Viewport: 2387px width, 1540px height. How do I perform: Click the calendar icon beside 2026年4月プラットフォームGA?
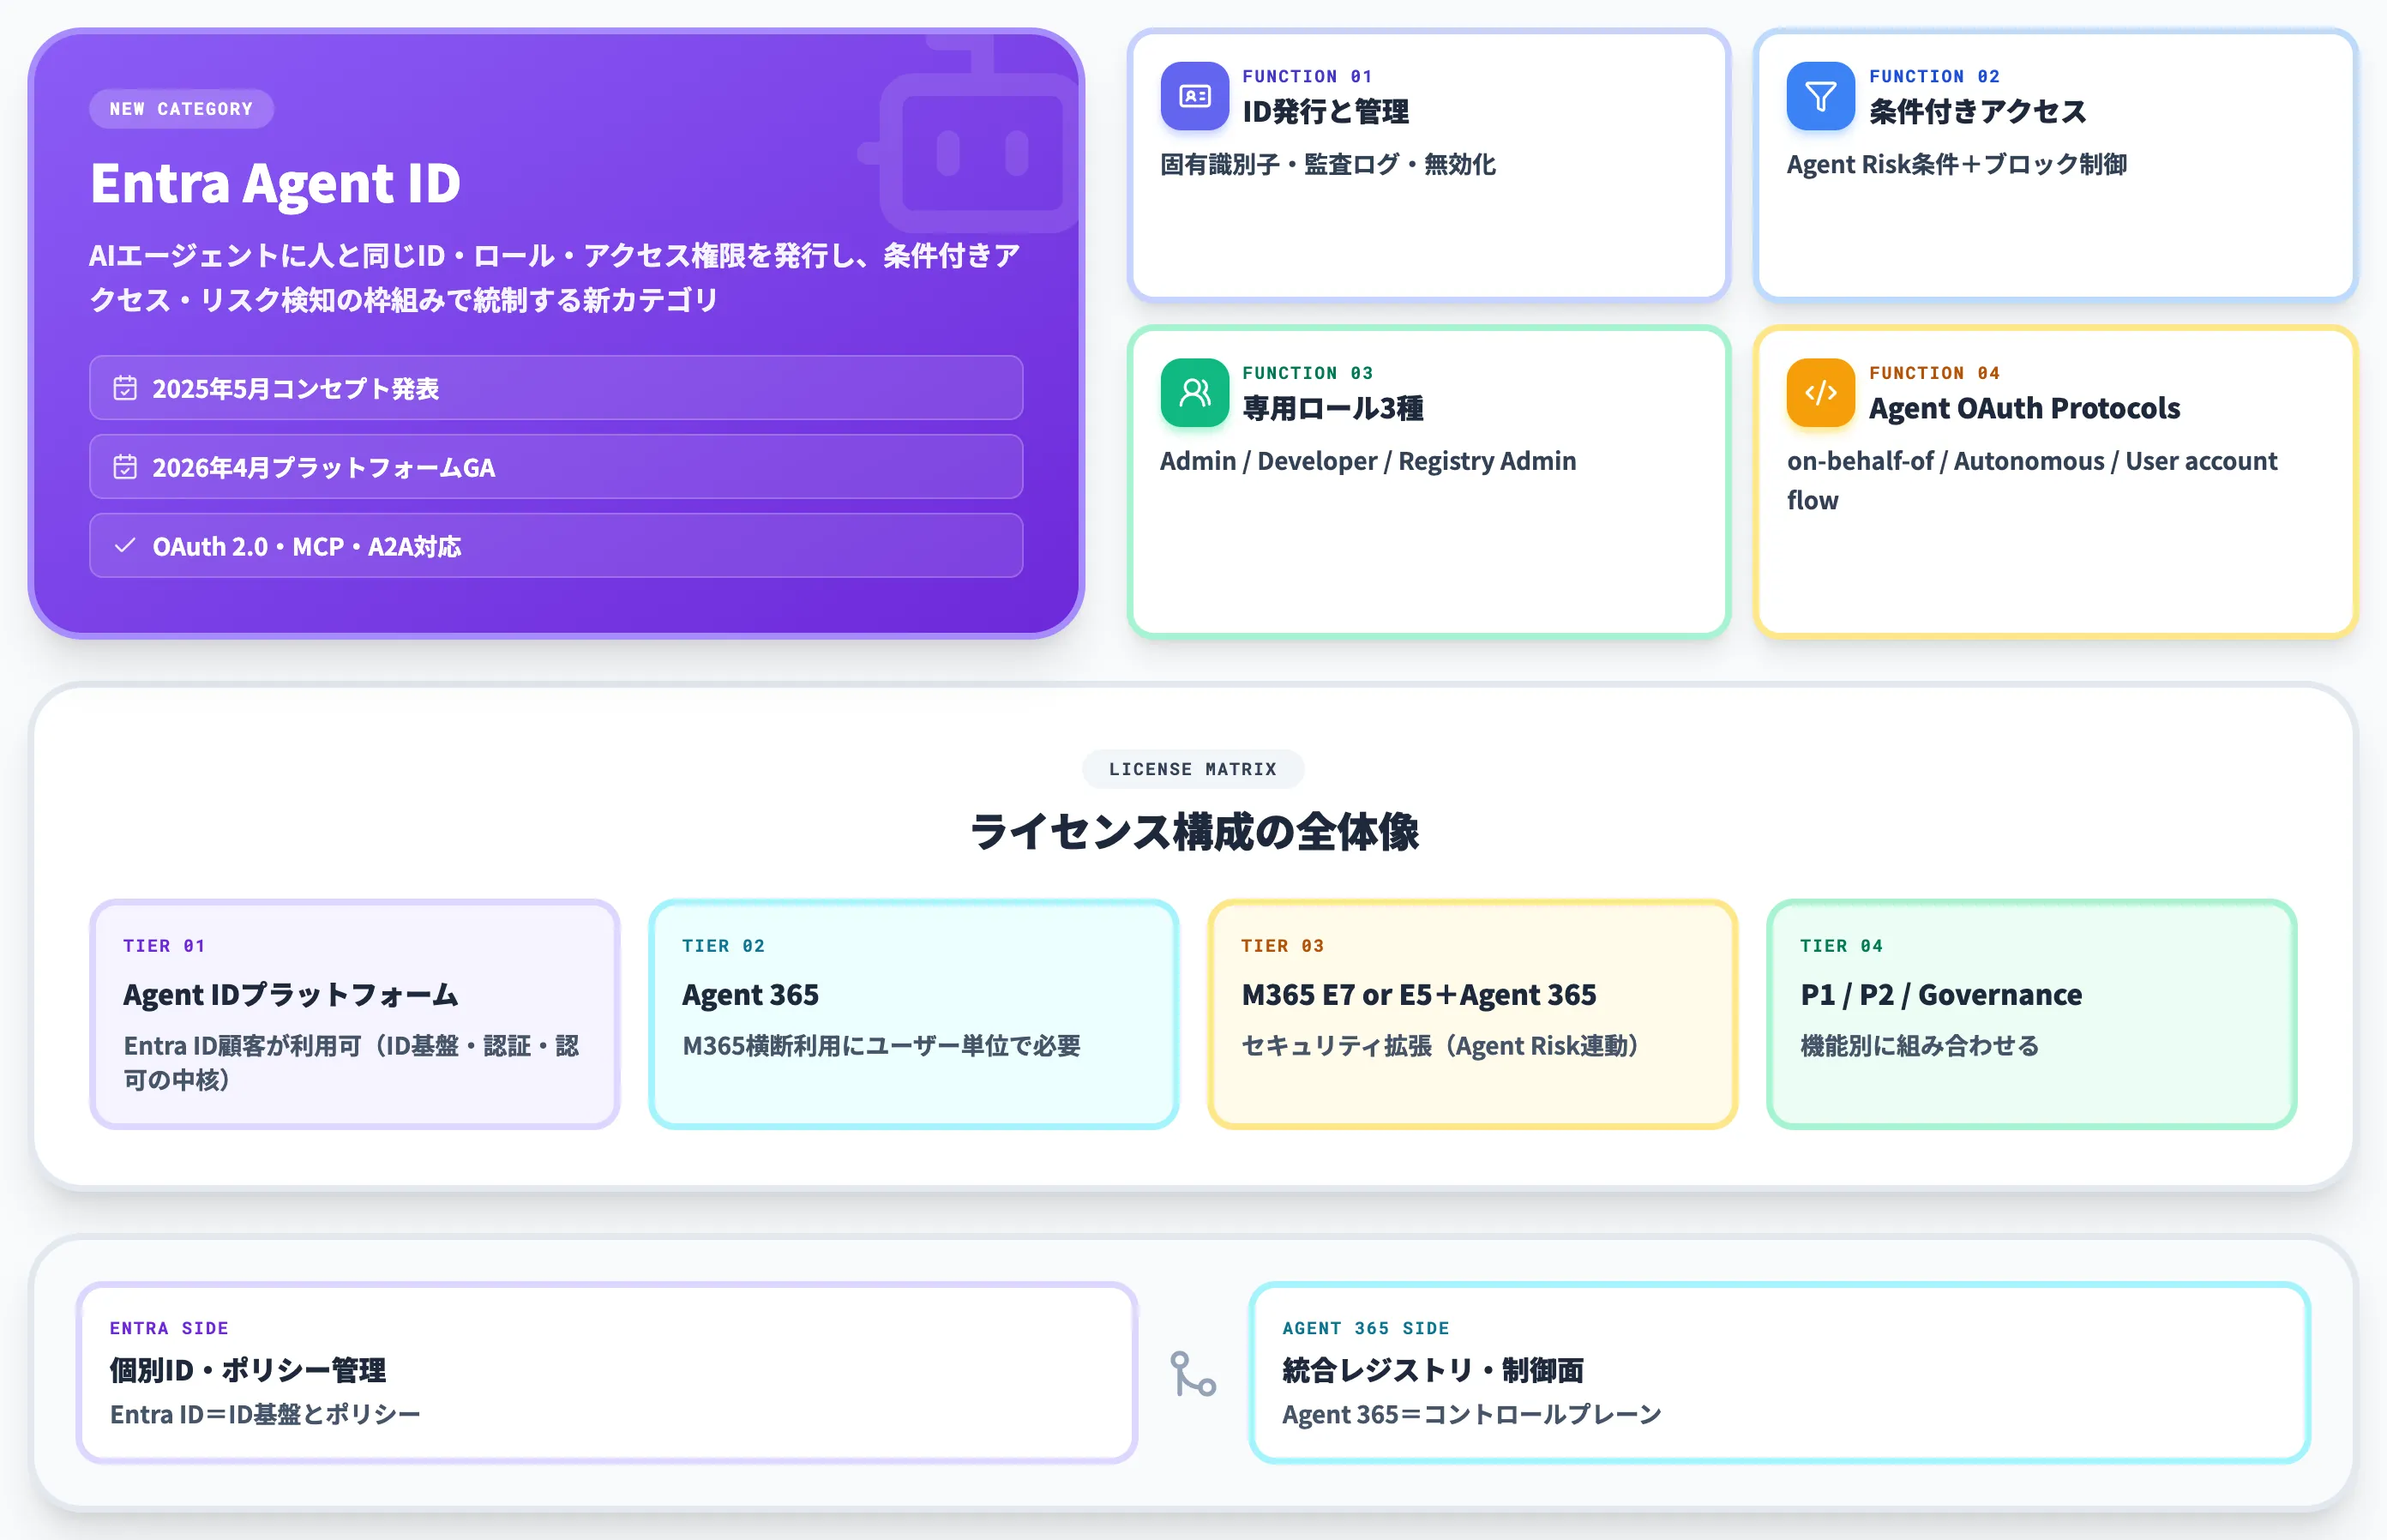[125, 467]
